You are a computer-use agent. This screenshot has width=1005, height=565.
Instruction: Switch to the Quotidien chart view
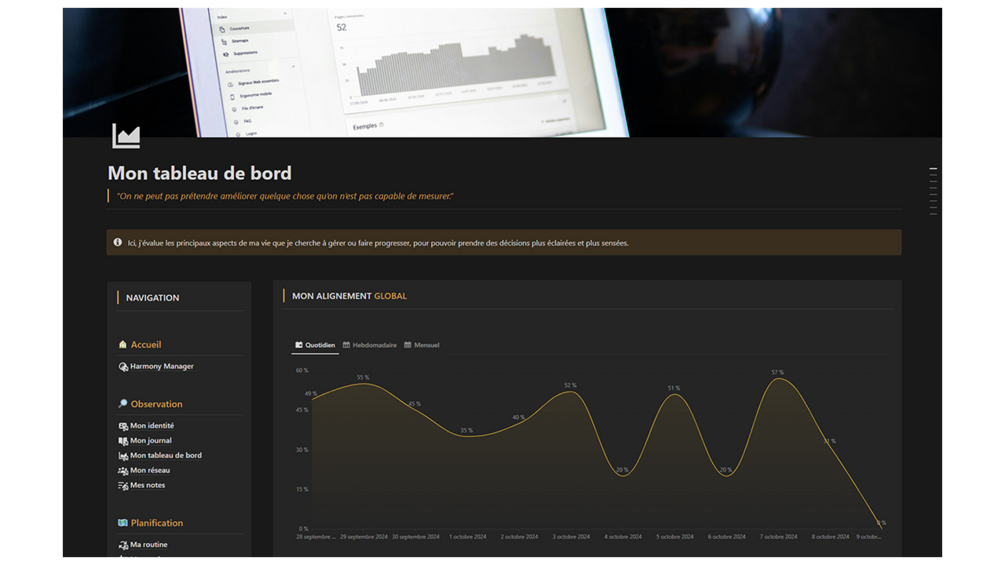[315, 345]
